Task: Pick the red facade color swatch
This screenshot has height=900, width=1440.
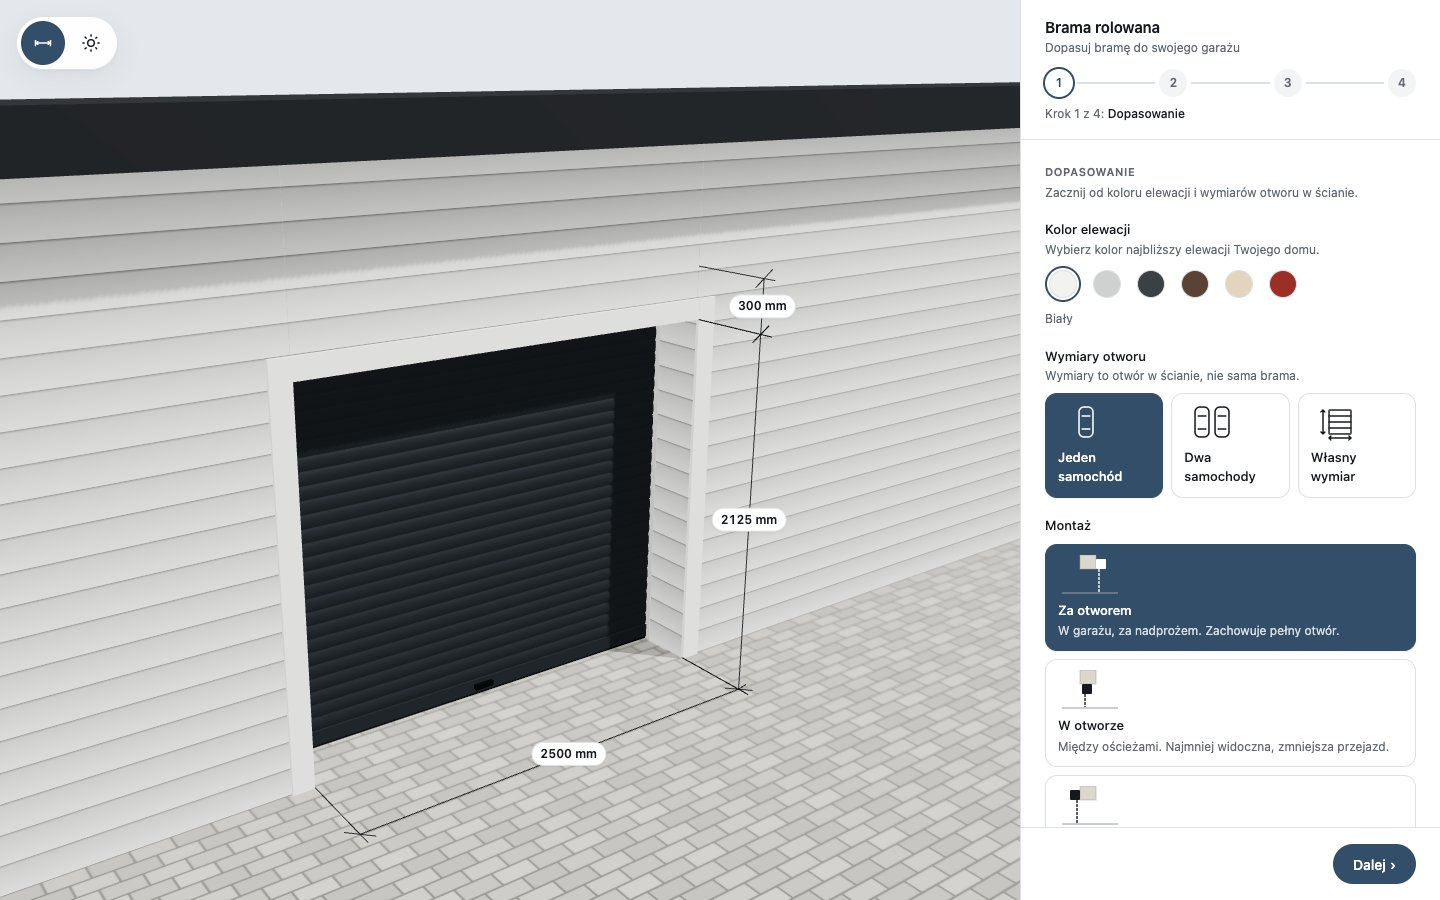Action: click(1283, 284)
